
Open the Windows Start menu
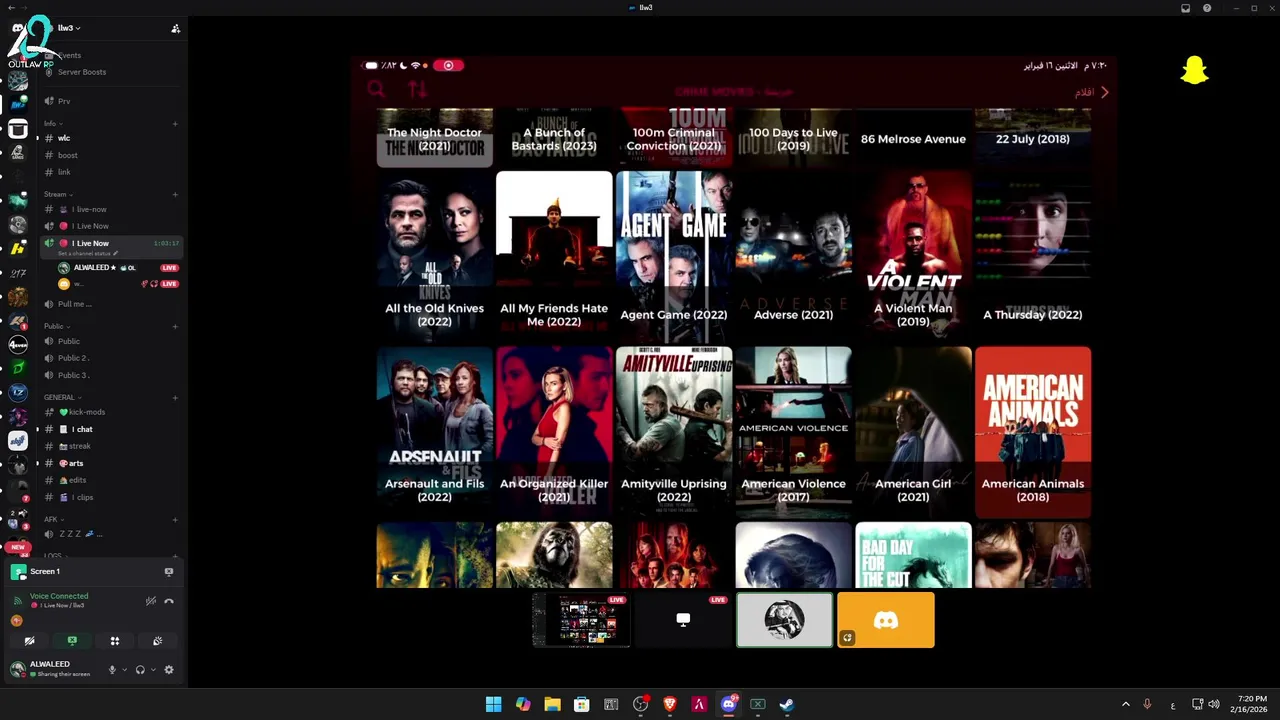coord(493,704)
